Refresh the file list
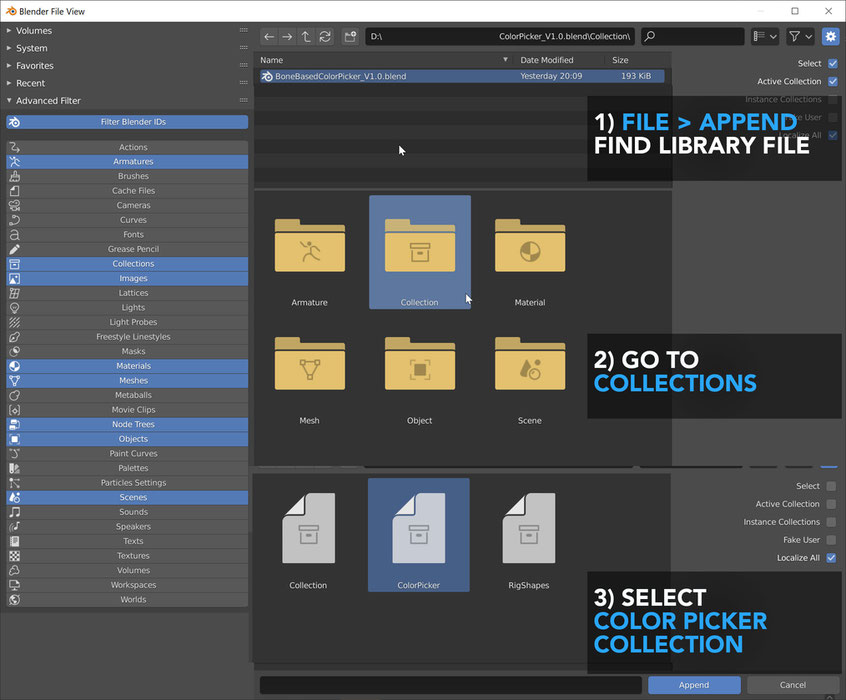This screenshot has height=700, width=846. [325, 37]
